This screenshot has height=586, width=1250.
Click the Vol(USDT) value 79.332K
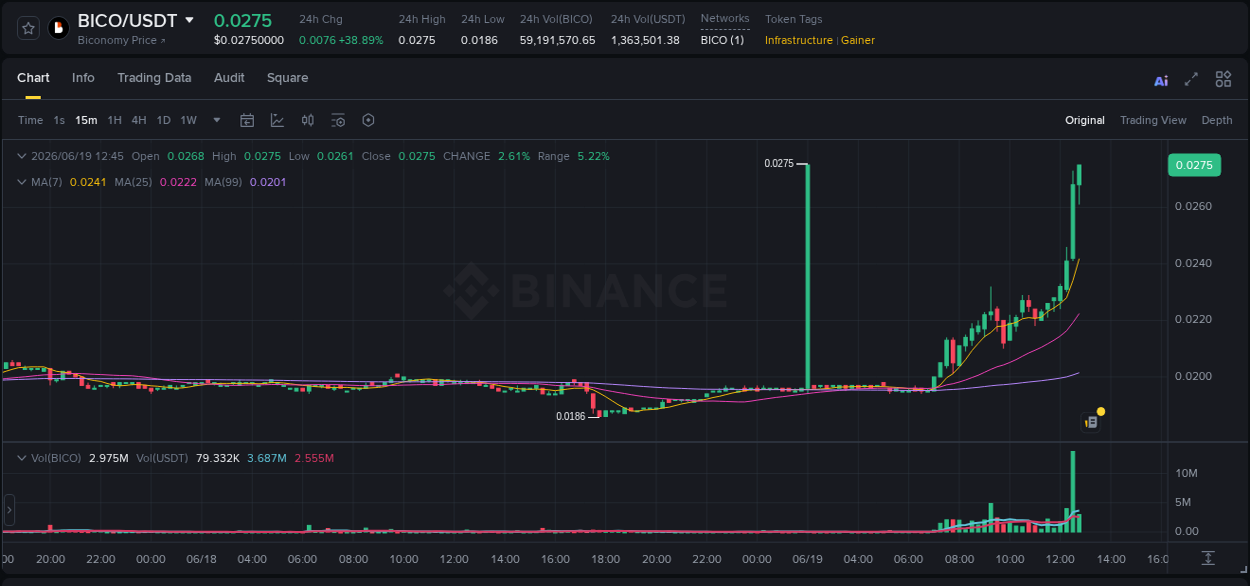(x=217, y=458)
